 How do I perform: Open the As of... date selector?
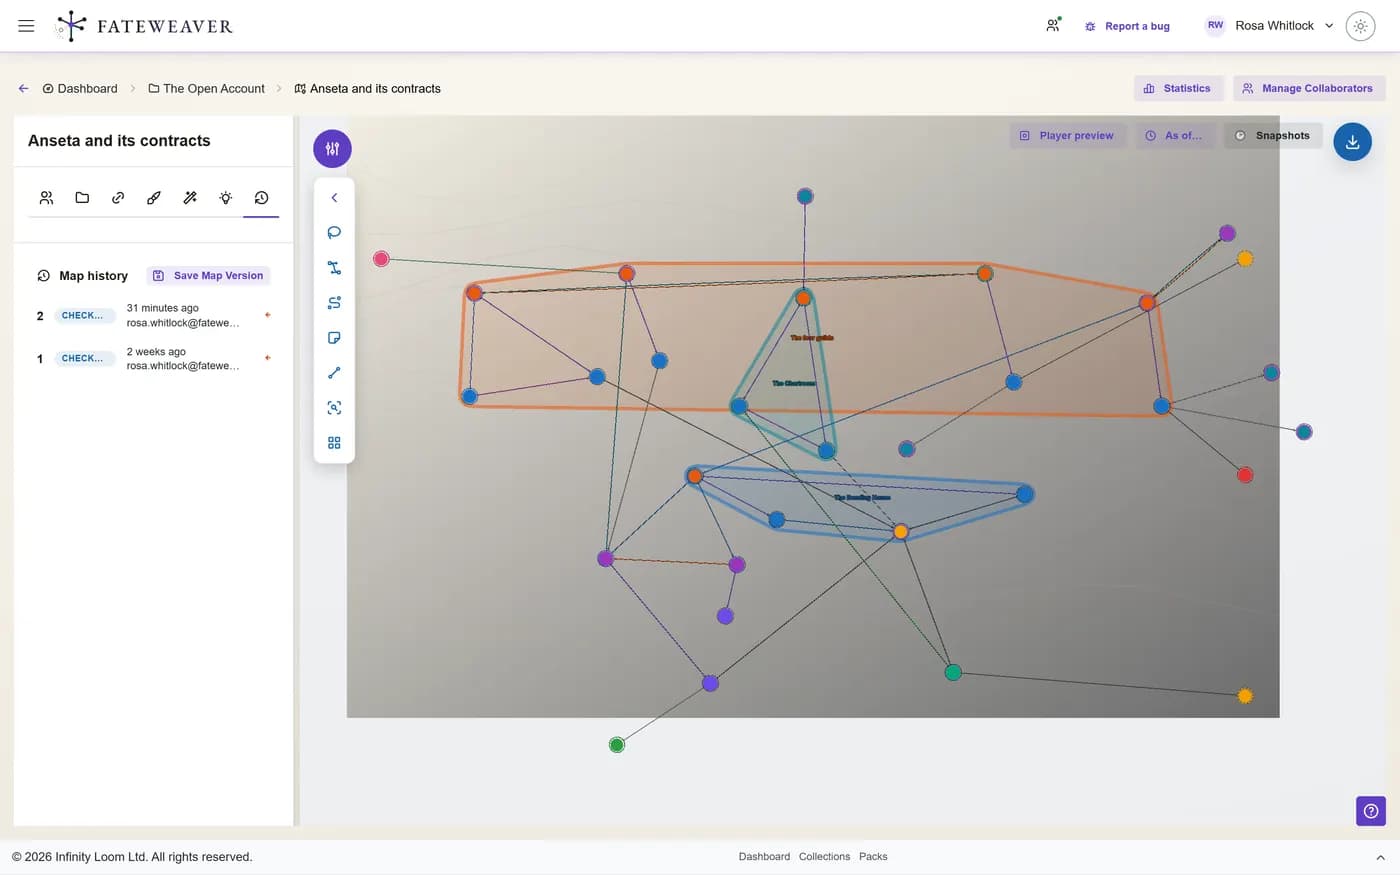coord(1174,136)
